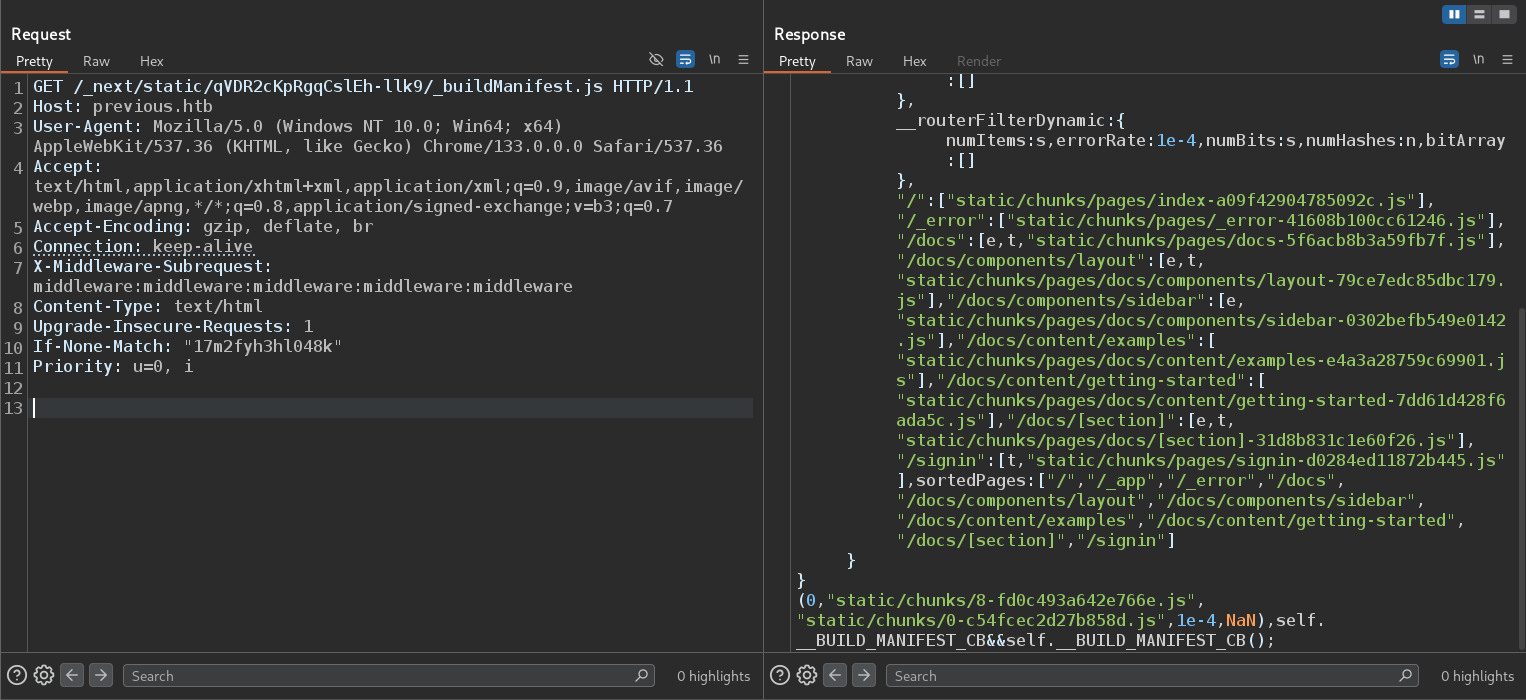Click the response's 0 highlights label
The image size is (1526, 700).
tap(1477, 676)
